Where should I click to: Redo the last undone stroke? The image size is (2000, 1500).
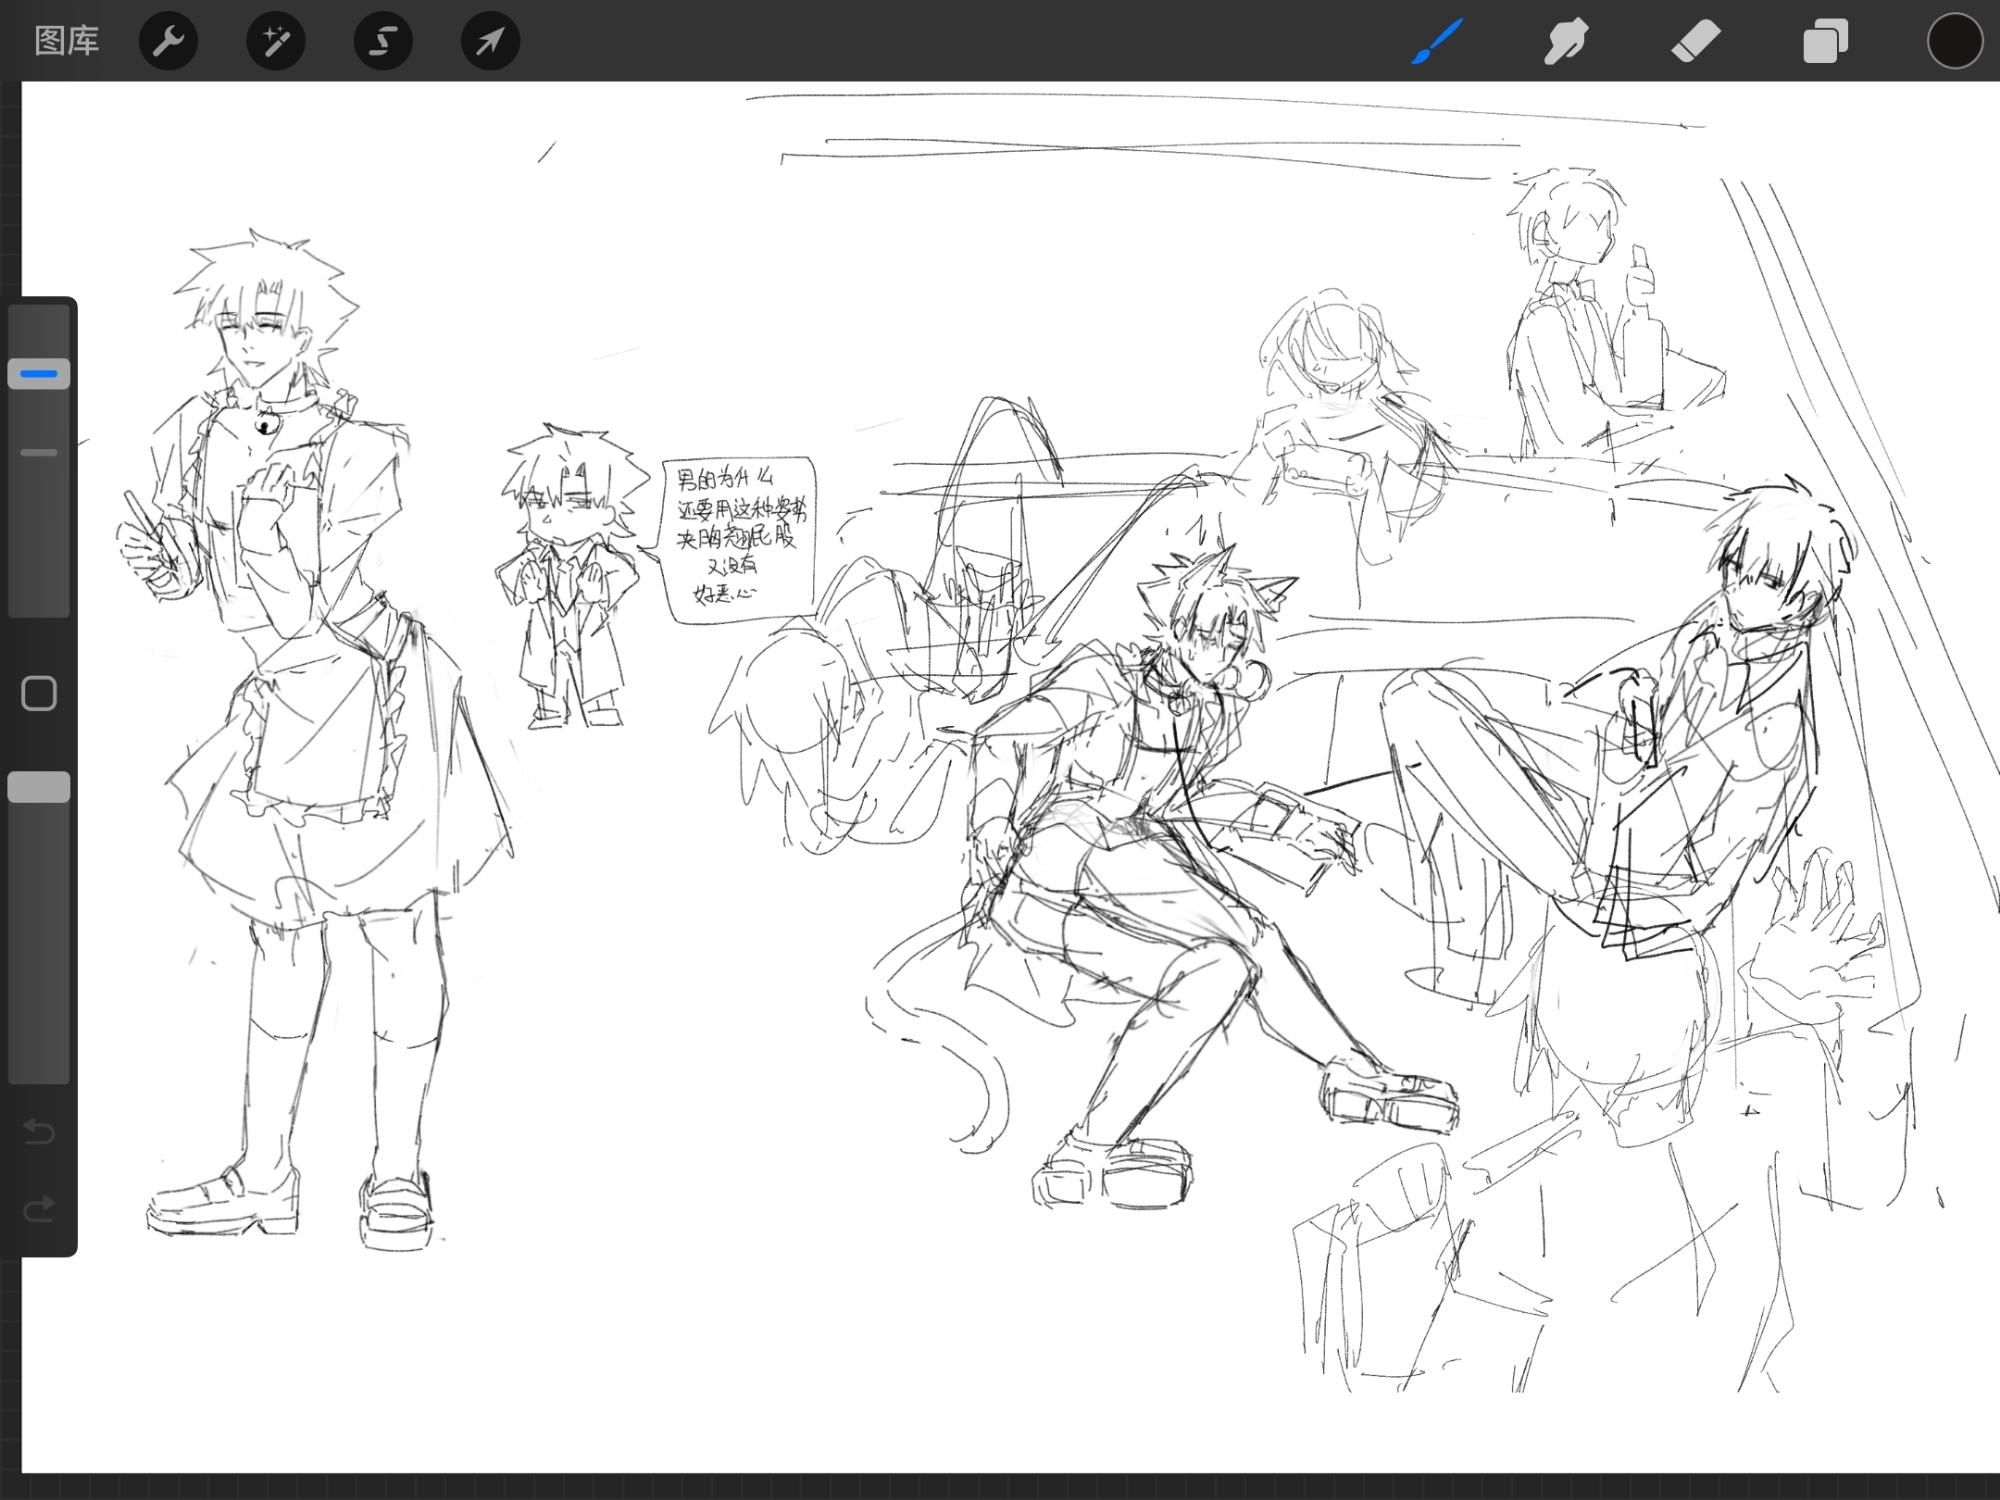39,1210
